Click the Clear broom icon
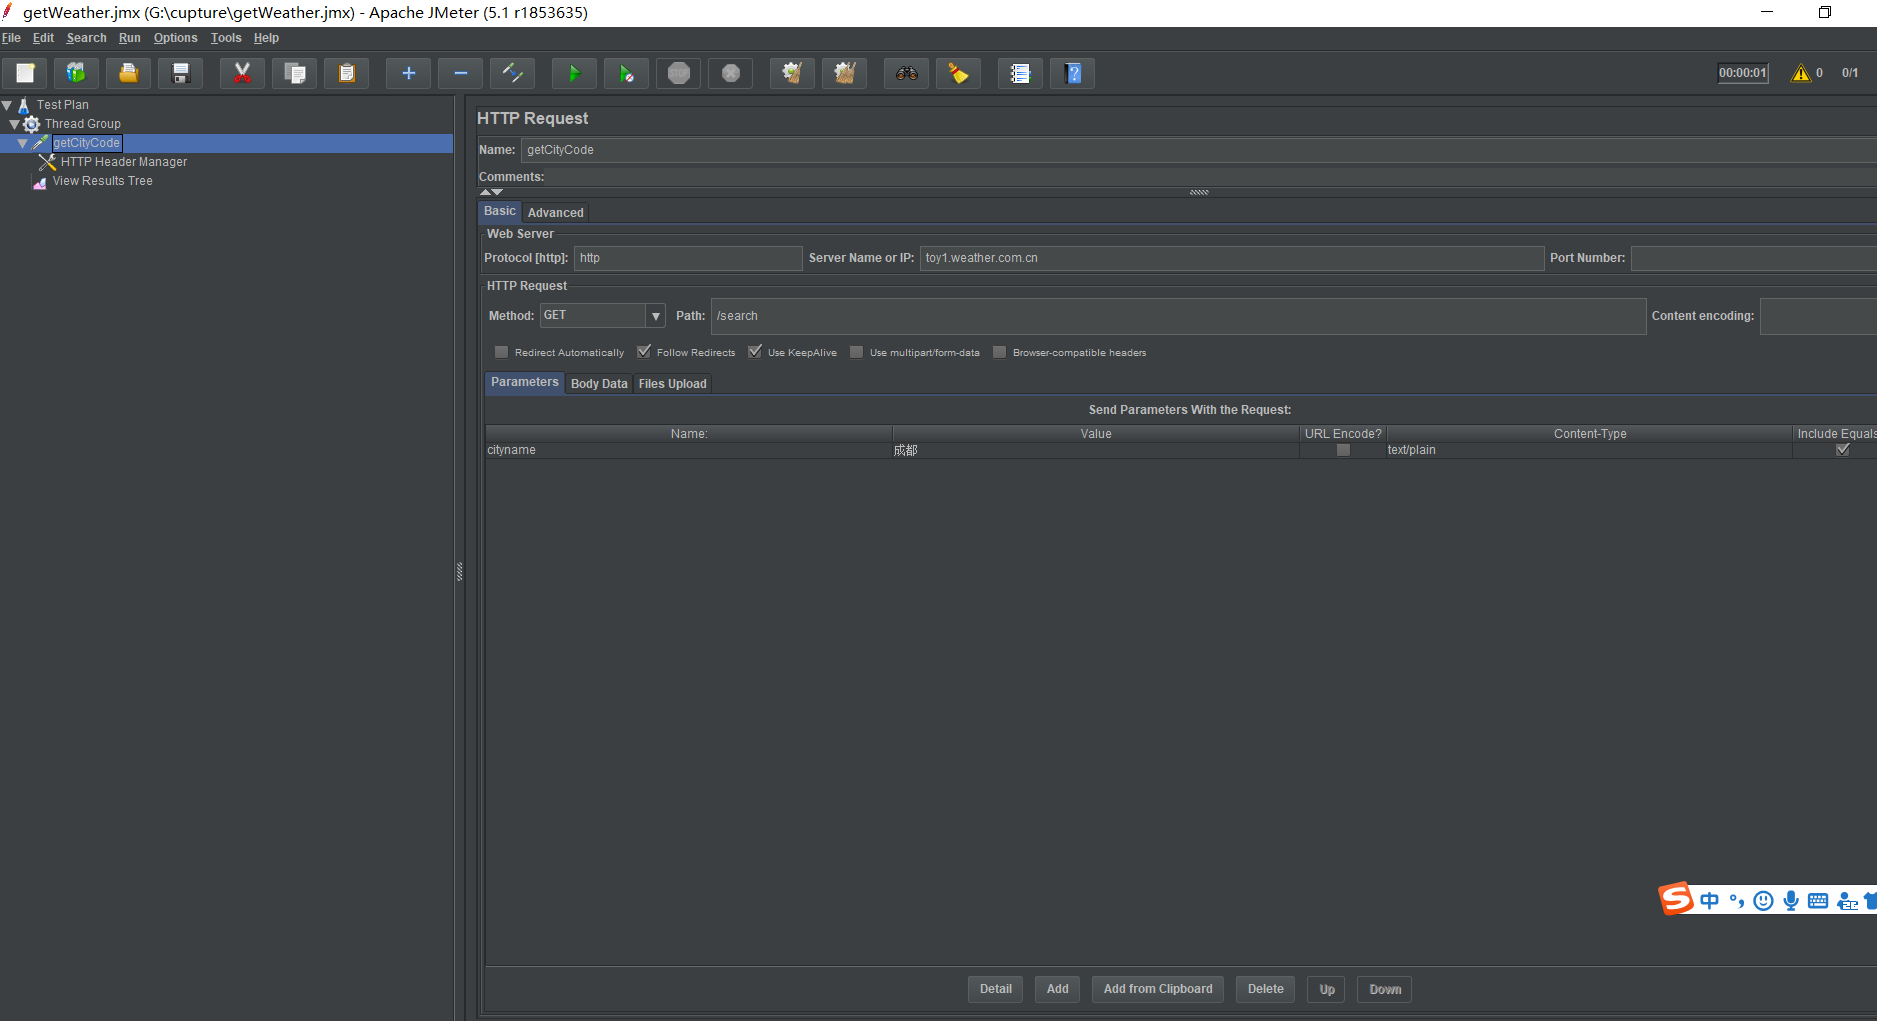 pyautogui.click(x=793, y=73)
